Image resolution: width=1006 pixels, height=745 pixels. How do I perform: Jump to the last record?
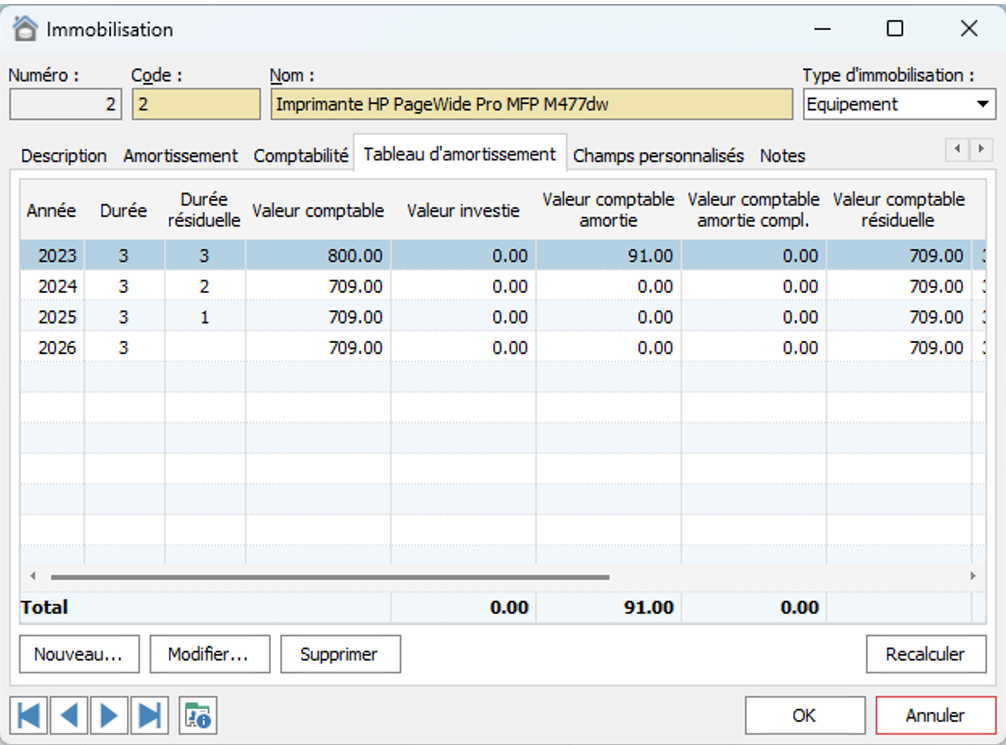[149, 715]
